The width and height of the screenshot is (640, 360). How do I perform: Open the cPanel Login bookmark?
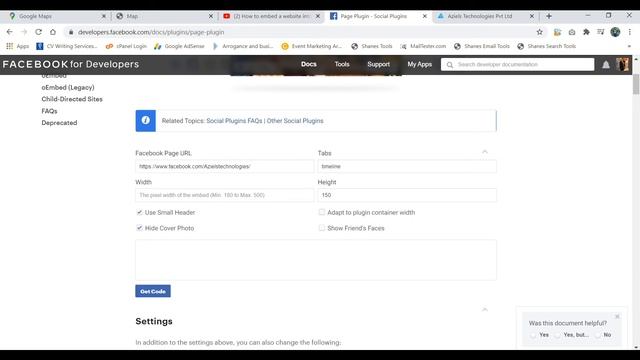pyautogui.click(x=126, y=46)
